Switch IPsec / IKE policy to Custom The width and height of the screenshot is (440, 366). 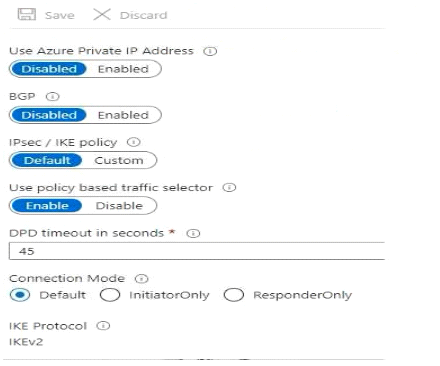(x=119, y=160)
